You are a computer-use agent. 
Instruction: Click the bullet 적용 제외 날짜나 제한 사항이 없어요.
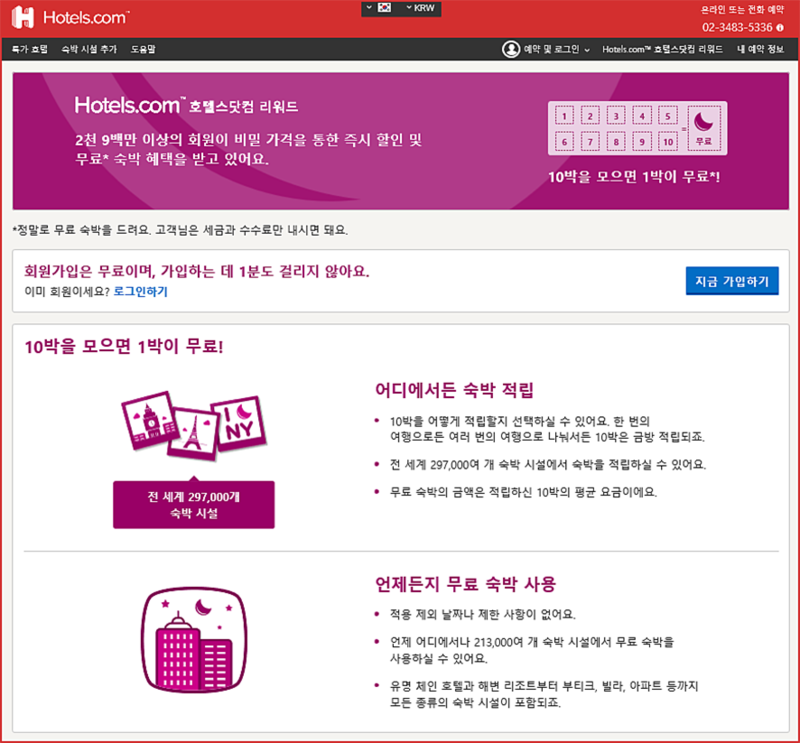pos(482,614)
